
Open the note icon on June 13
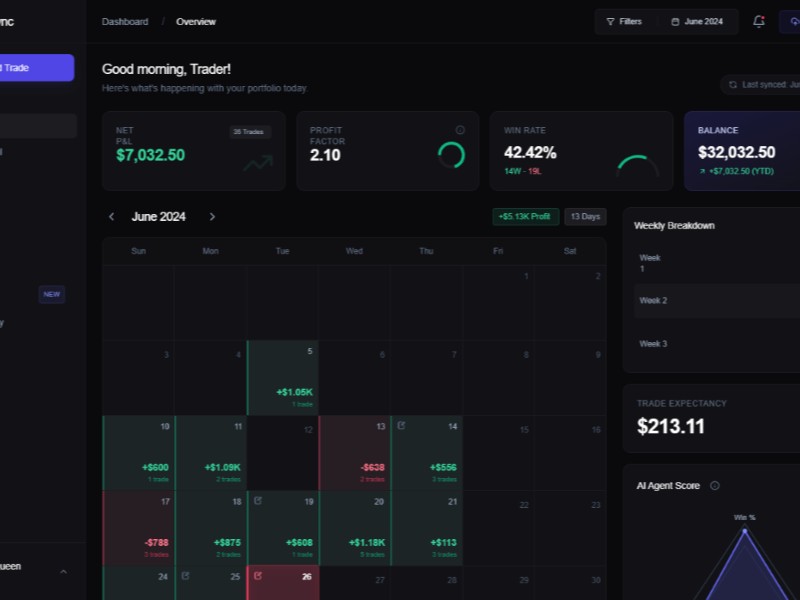click(401, 423)
